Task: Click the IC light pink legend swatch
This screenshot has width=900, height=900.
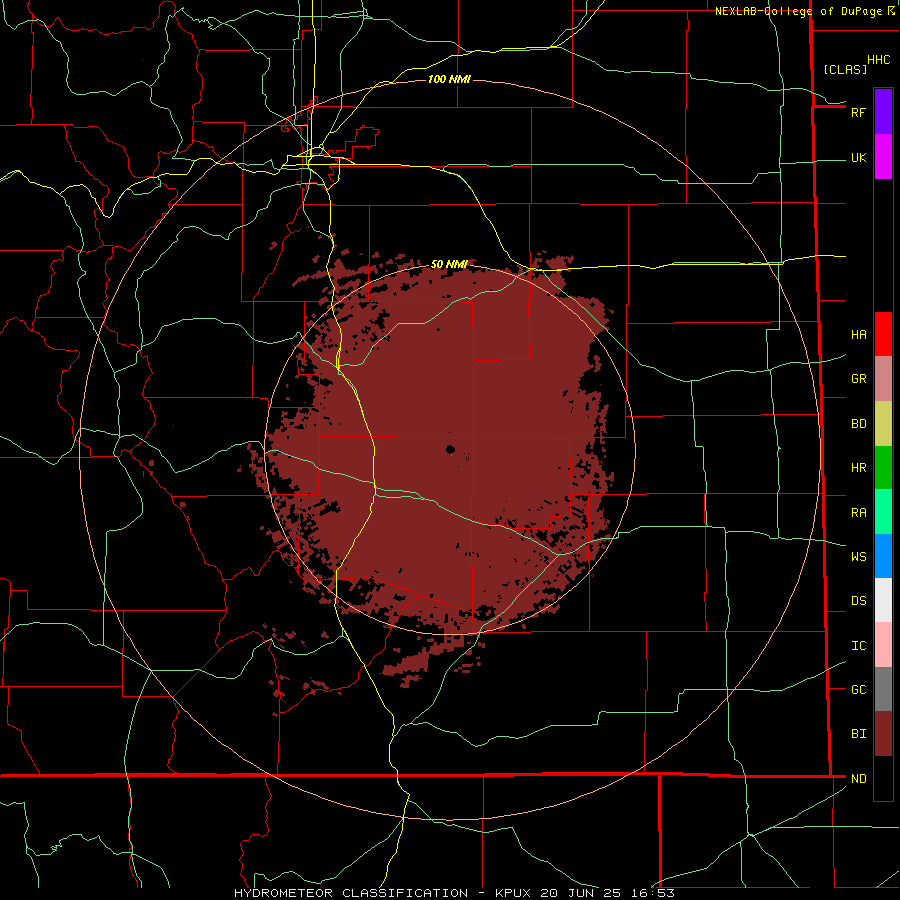Action: (x=883, y=645)
